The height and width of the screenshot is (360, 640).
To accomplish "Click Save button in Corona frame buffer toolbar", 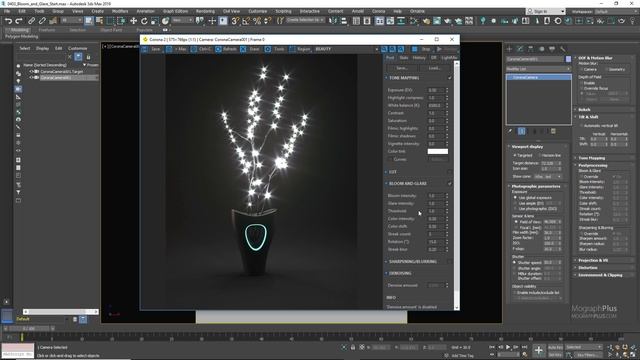I will (152, 49).
